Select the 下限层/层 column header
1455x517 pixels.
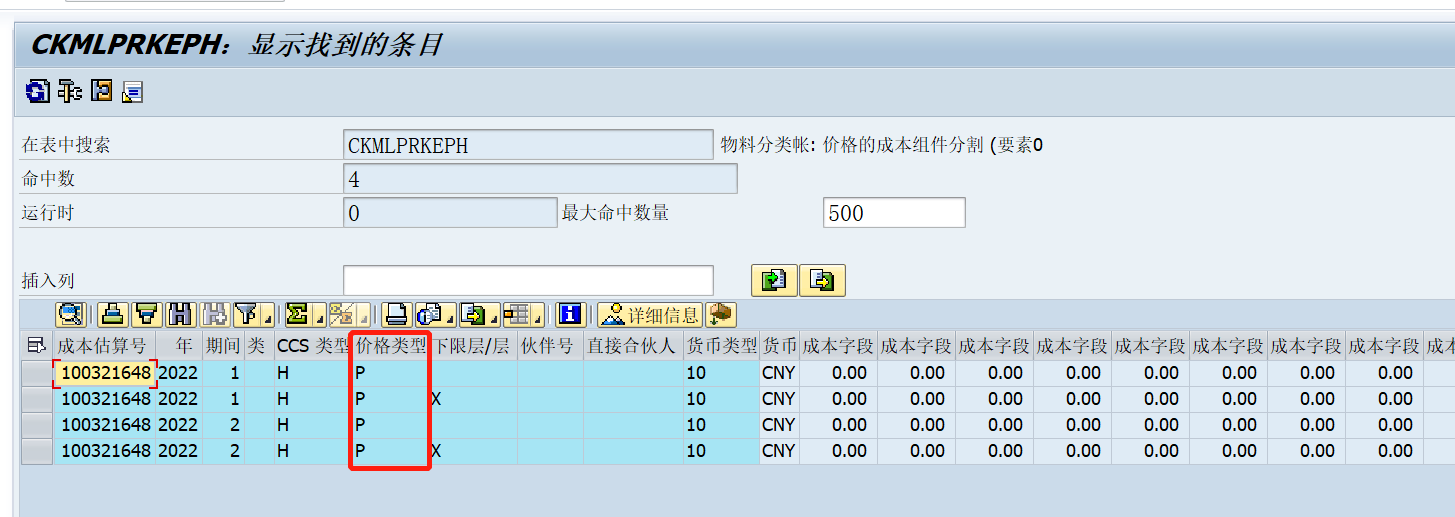[x=472, y=346]
